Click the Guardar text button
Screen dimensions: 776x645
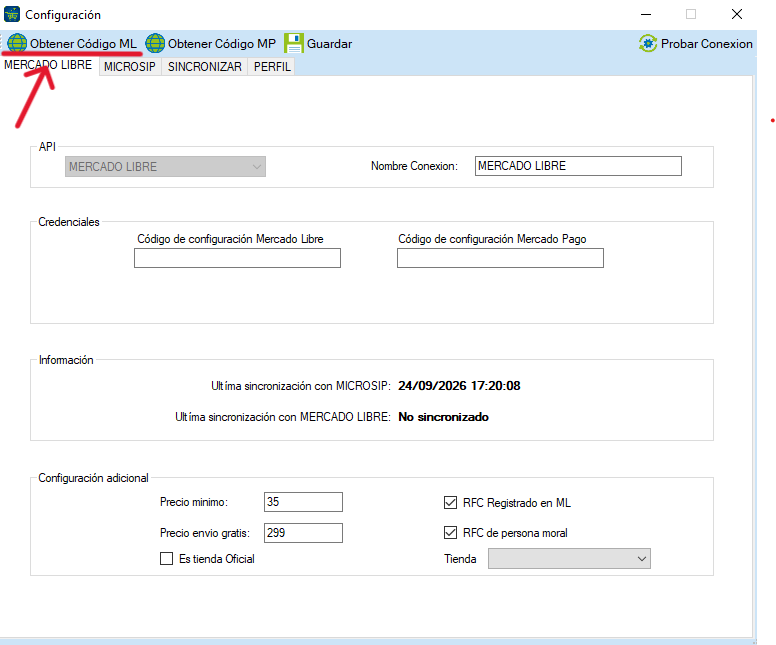tap(329, 44)
